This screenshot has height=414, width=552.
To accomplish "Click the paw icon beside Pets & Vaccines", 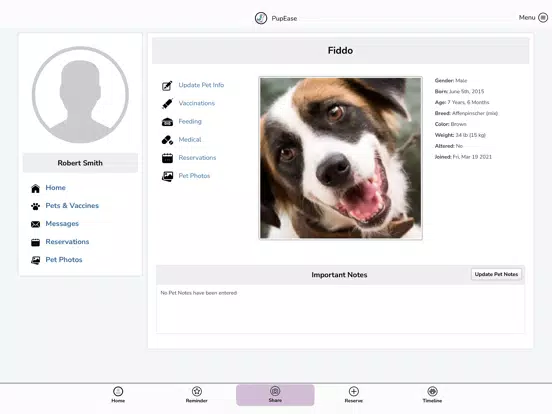I will tap(36, 206).
